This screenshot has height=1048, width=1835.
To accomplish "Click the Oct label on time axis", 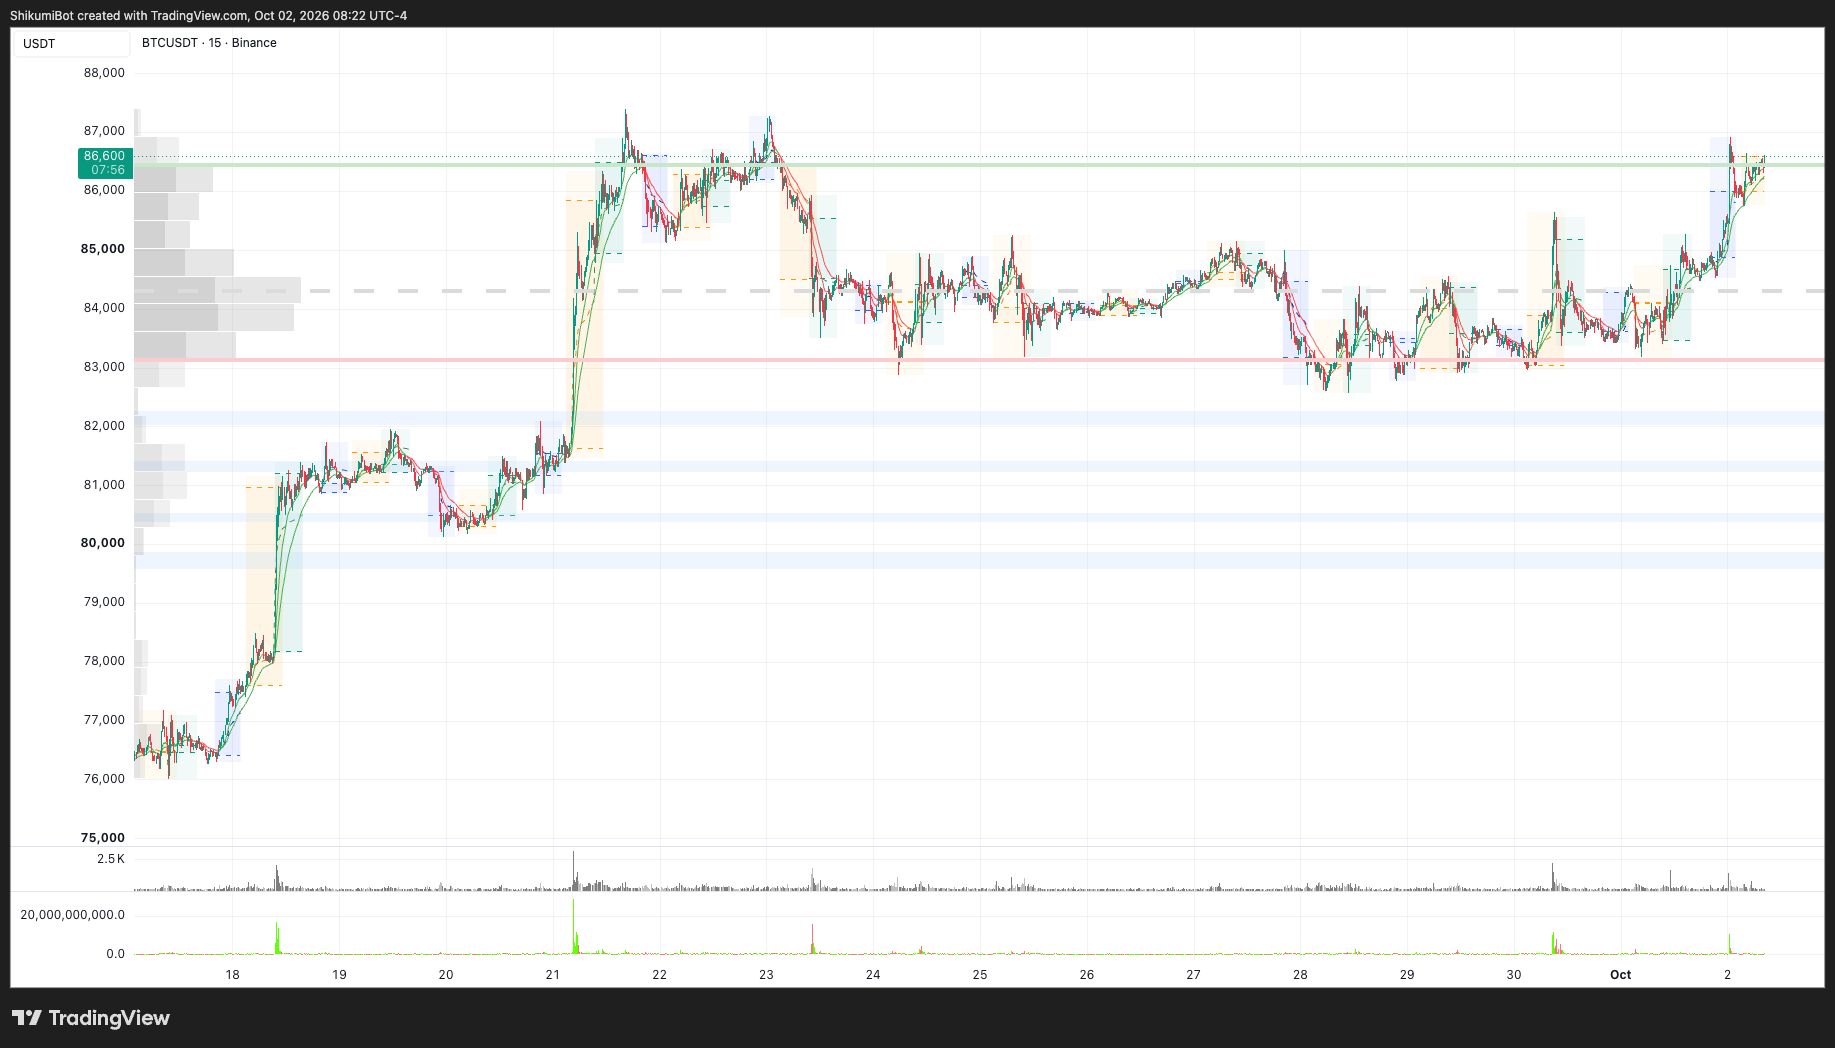I will (x=1620, y=975).
